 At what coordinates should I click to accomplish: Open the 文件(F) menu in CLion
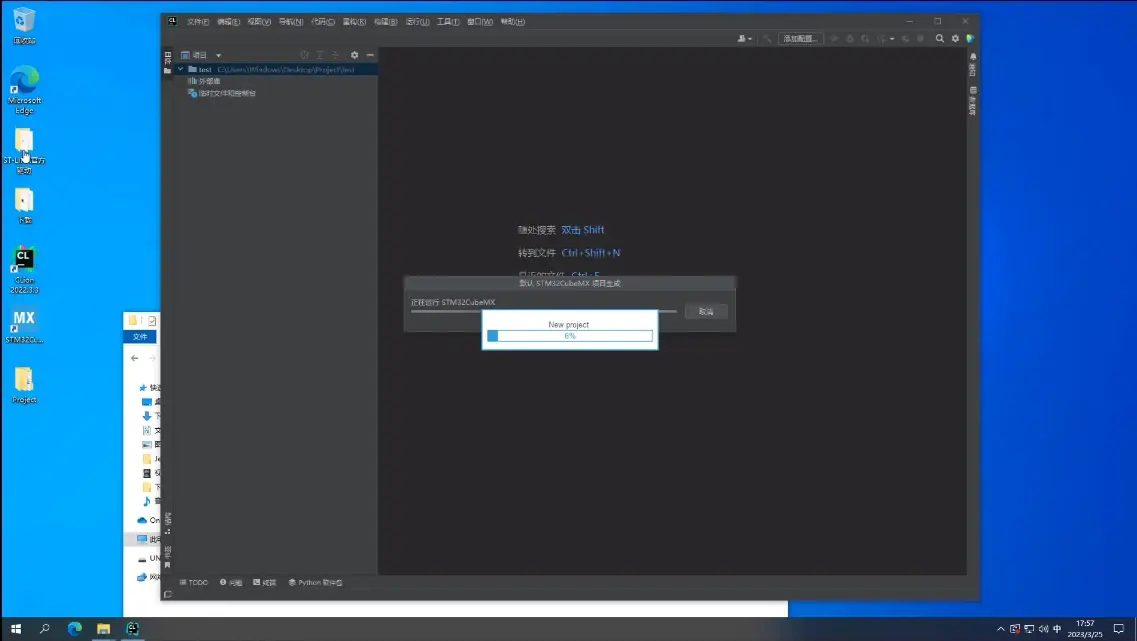point(197,22)
